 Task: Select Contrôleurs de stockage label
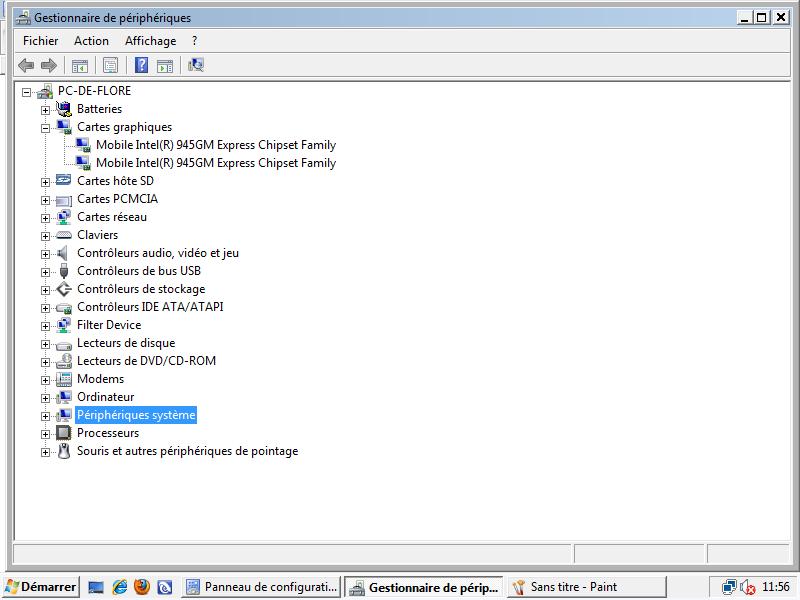[x=141, y=289]
